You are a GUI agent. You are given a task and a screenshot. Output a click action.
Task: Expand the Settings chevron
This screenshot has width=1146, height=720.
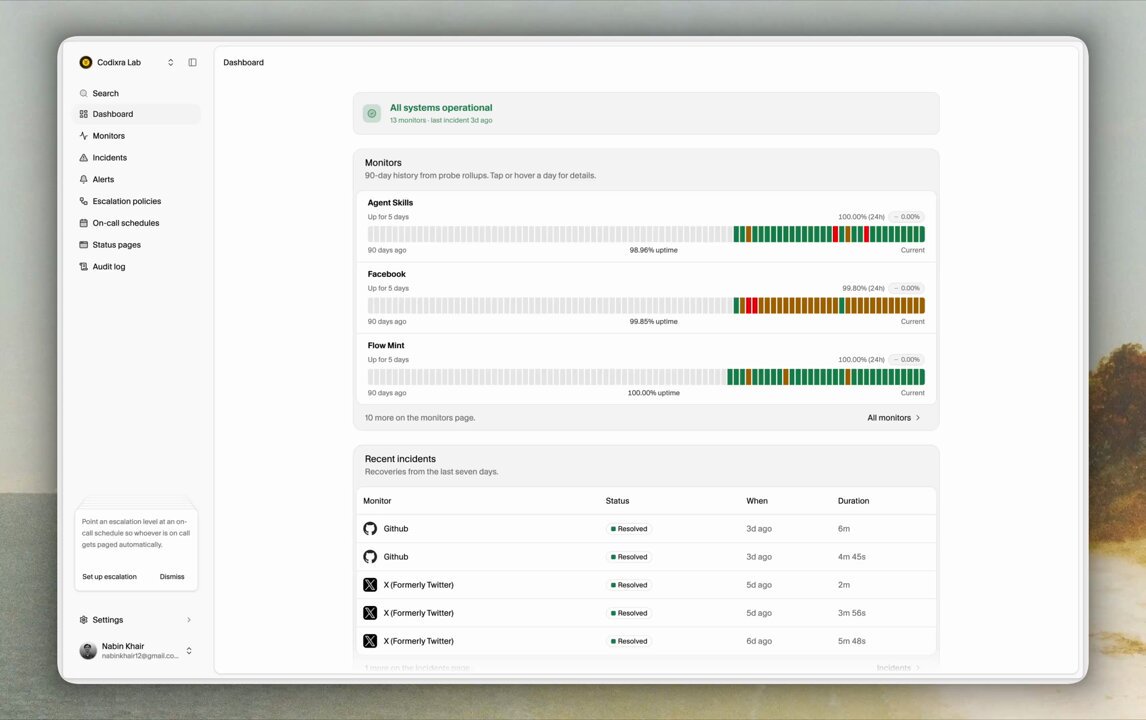click(189, 620)
